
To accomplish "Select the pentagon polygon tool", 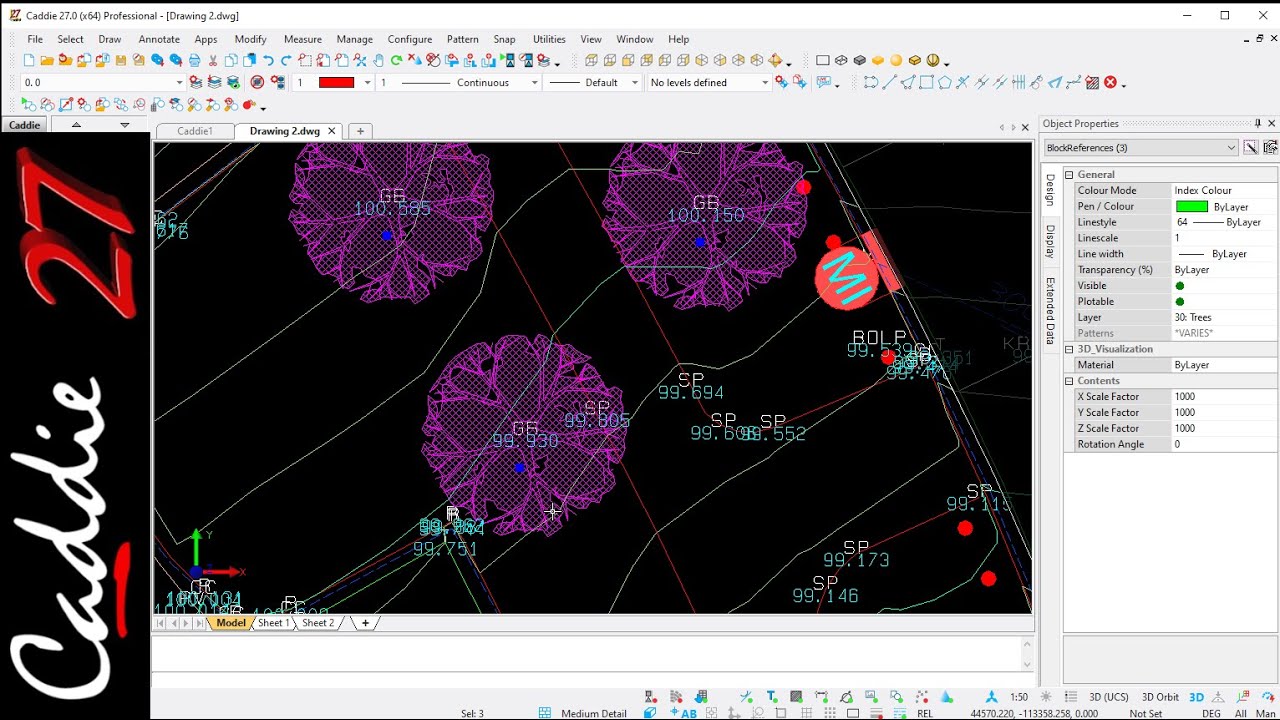I will point(945,83).
